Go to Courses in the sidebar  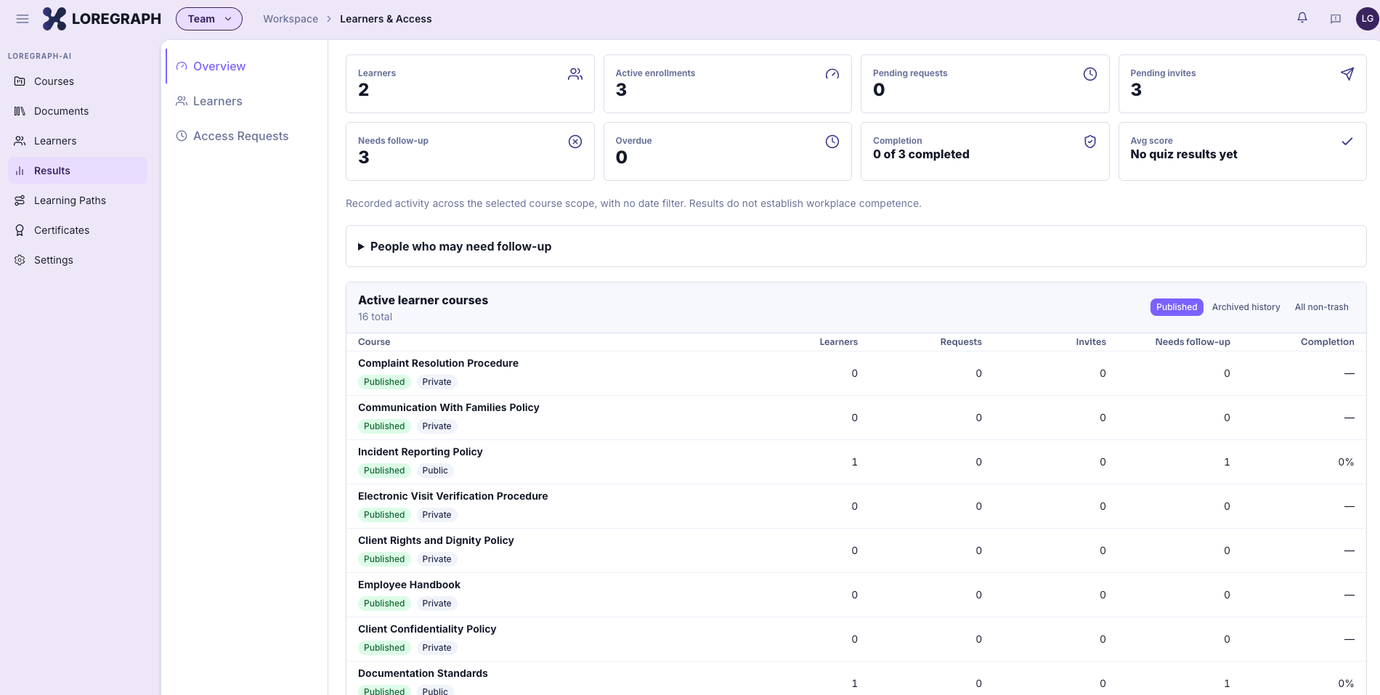[77, 81]
